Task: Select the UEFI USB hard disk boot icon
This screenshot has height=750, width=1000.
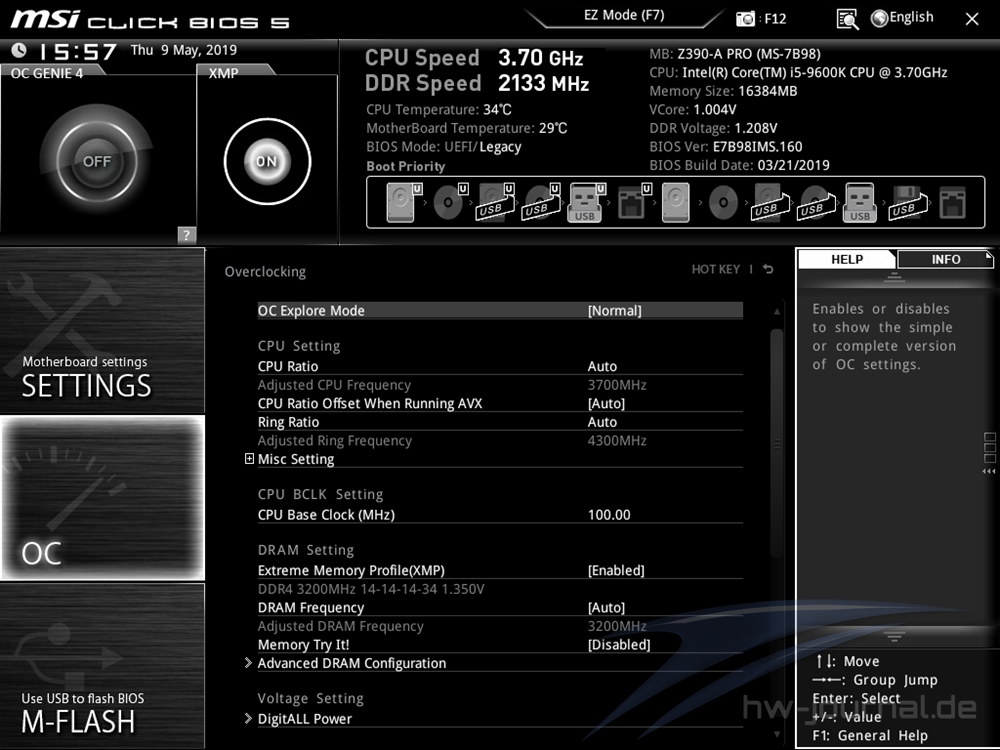Action: pyautogui.click(x=496, y=202)
